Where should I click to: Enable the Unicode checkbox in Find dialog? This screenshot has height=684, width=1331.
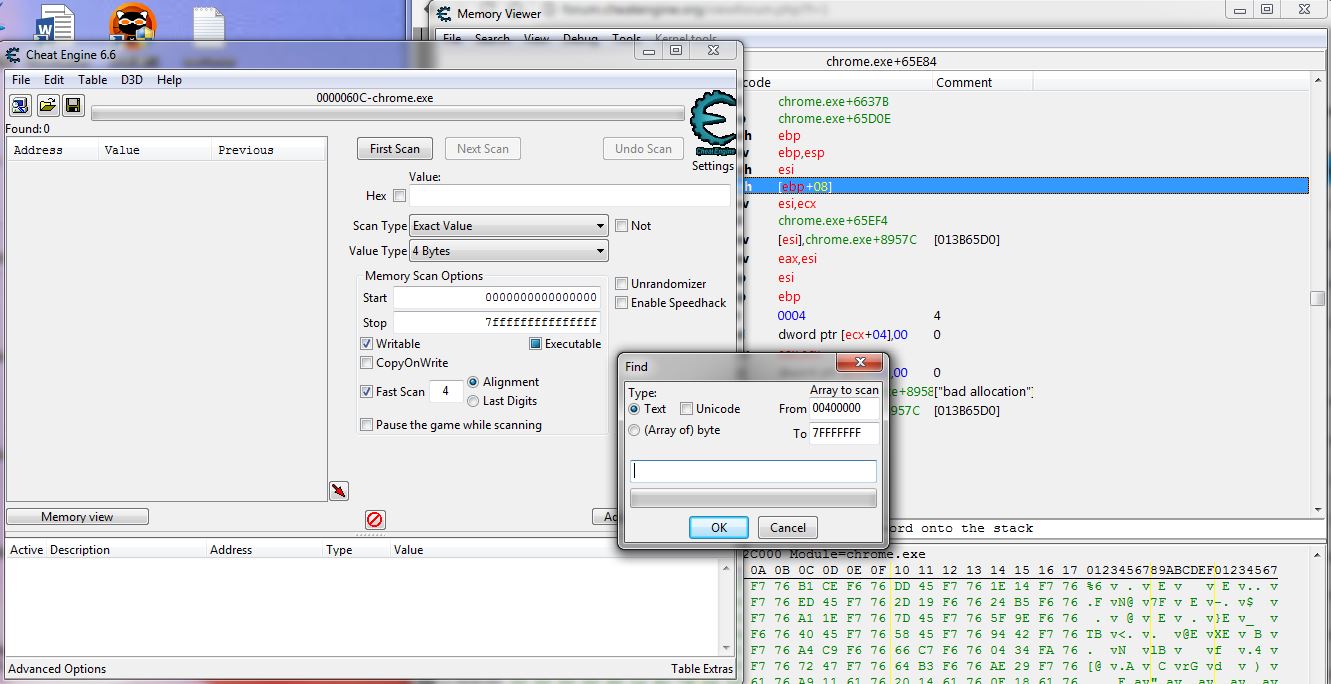point(686,409)
